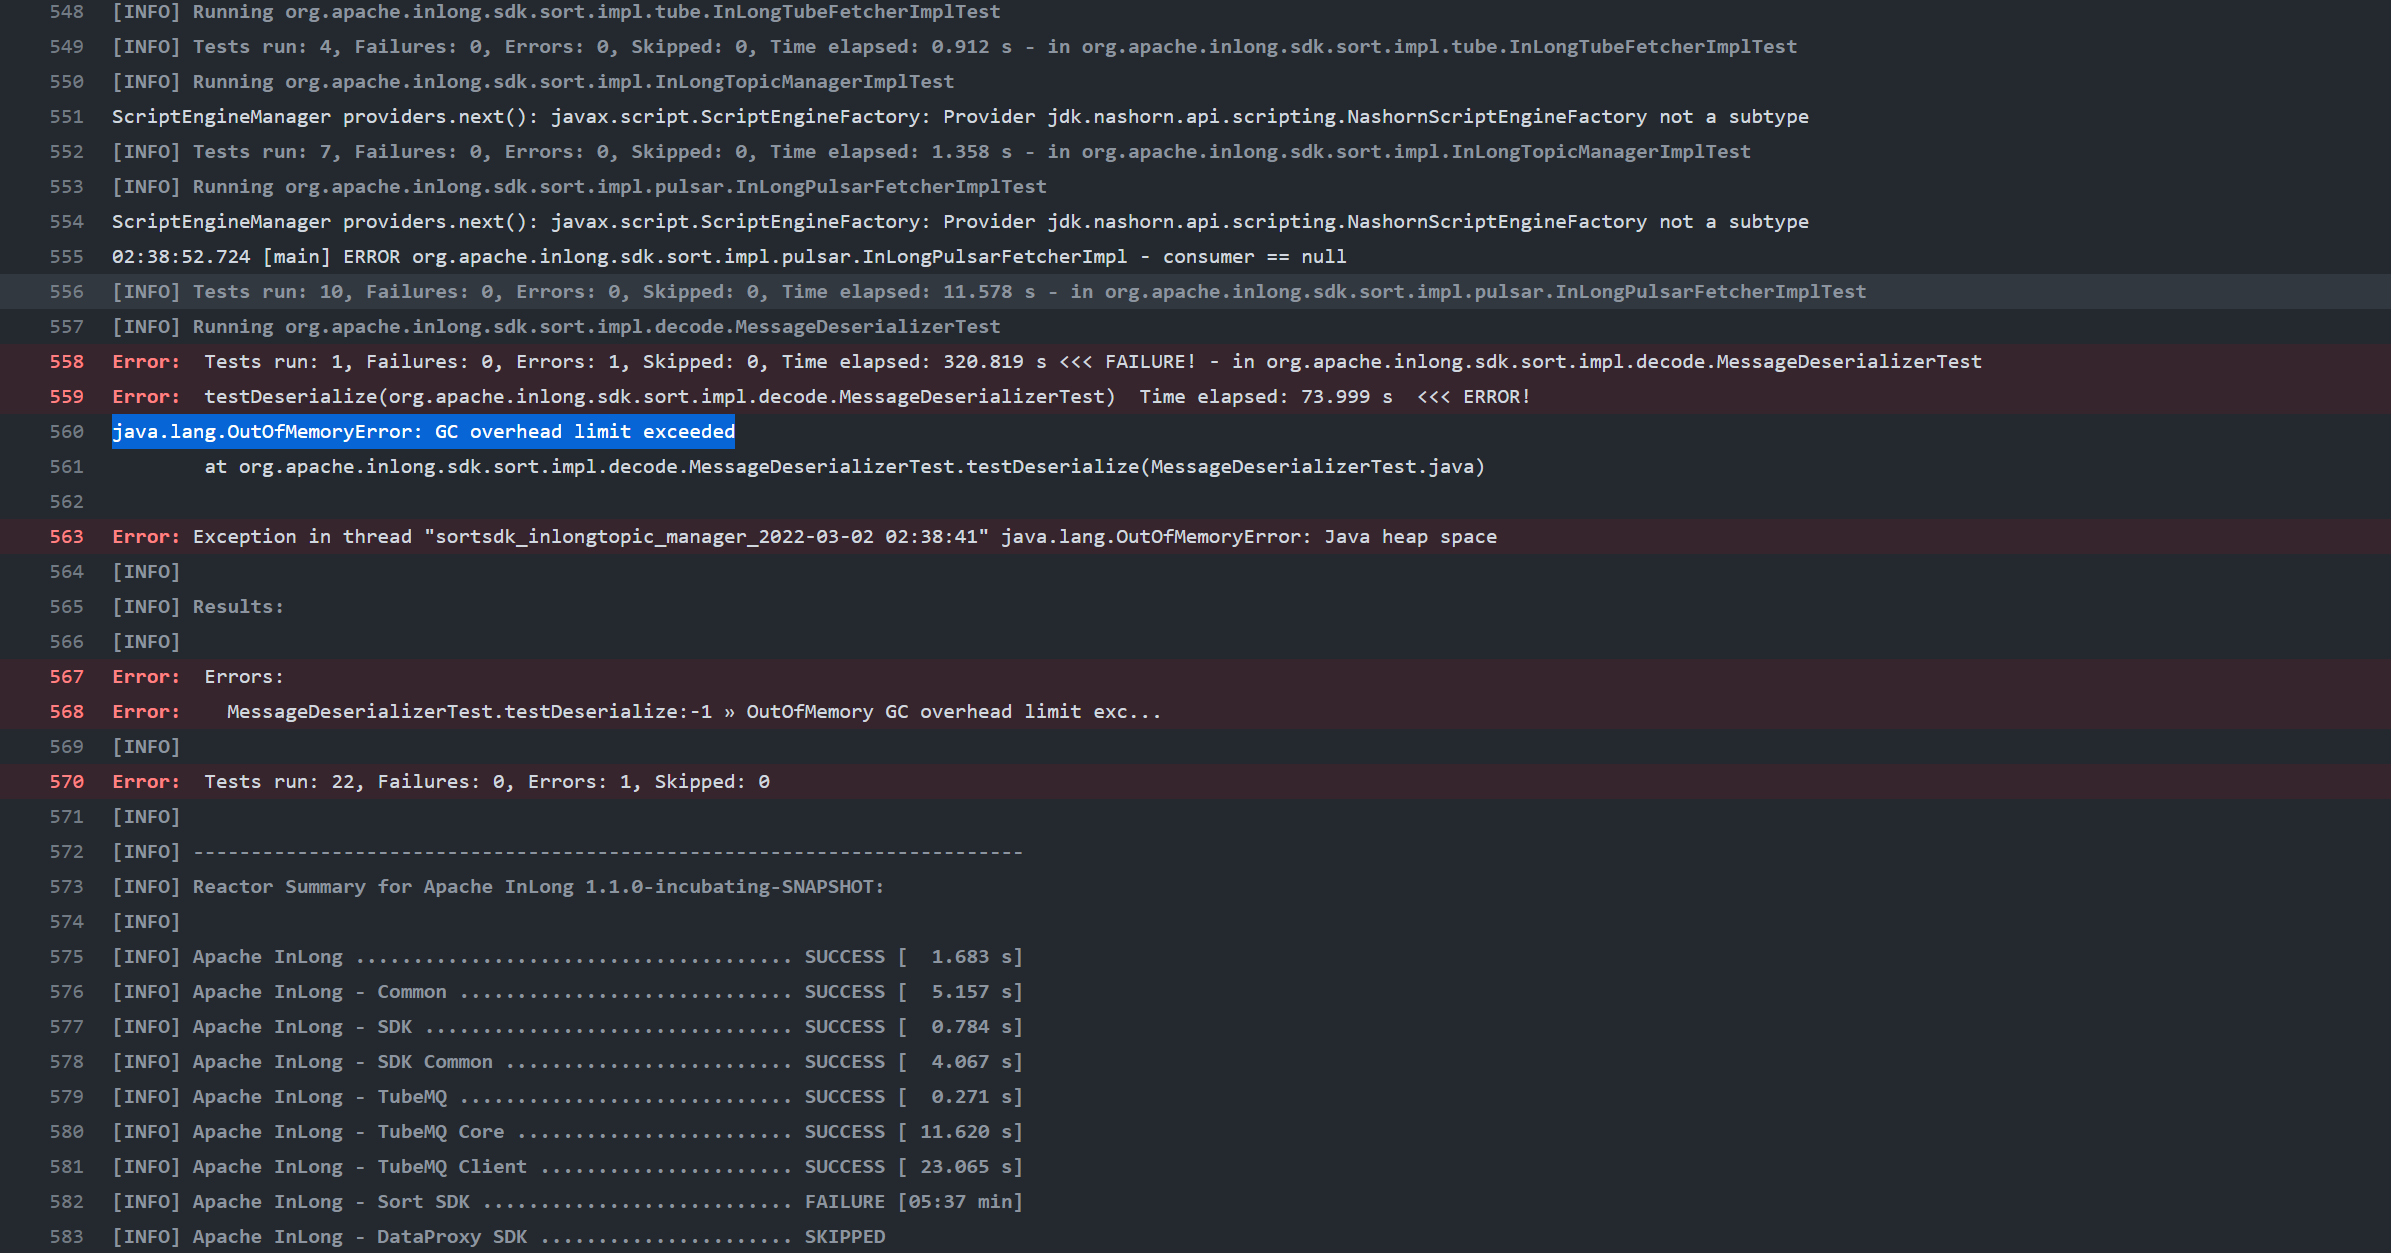Viewport: 2391px width, 1253px height.
Task: Click line number 558 error row
Action: click(67, 362)
